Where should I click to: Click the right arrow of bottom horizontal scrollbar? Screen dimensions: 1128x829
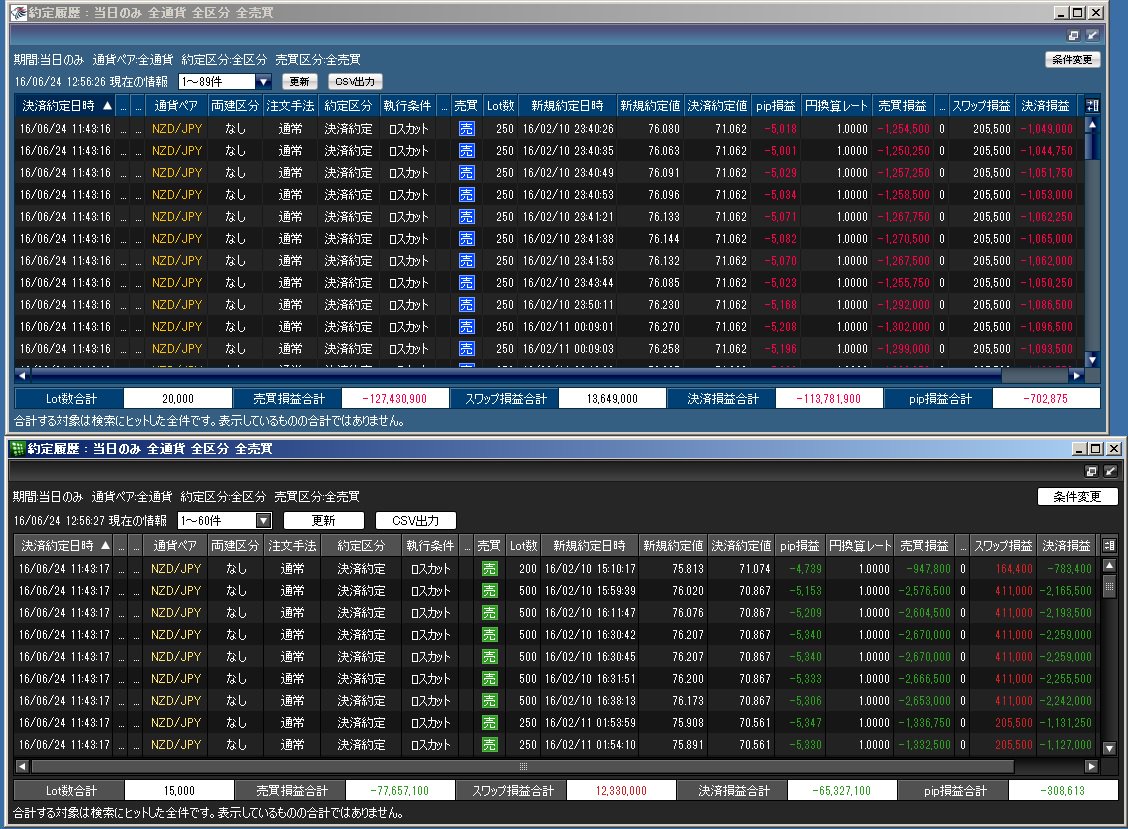tap(1091, 766)
